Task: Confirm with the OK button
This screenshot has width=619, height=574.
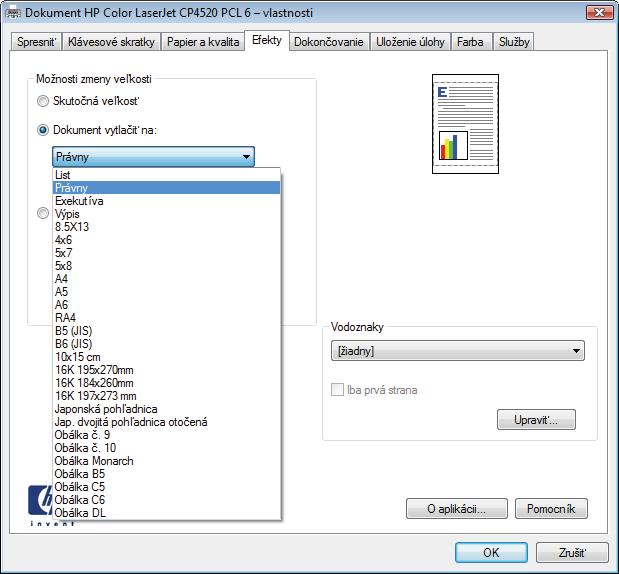Action: click(x=491, y=552)
